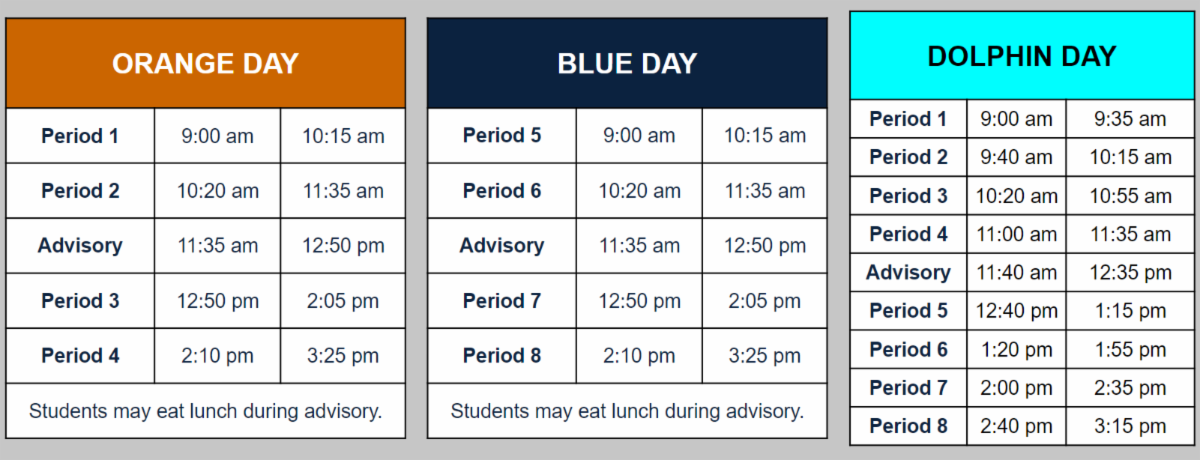1200x460 pixels.
Task: Select the Advisory label in Dolphin Day table
Action: point(908,273)
